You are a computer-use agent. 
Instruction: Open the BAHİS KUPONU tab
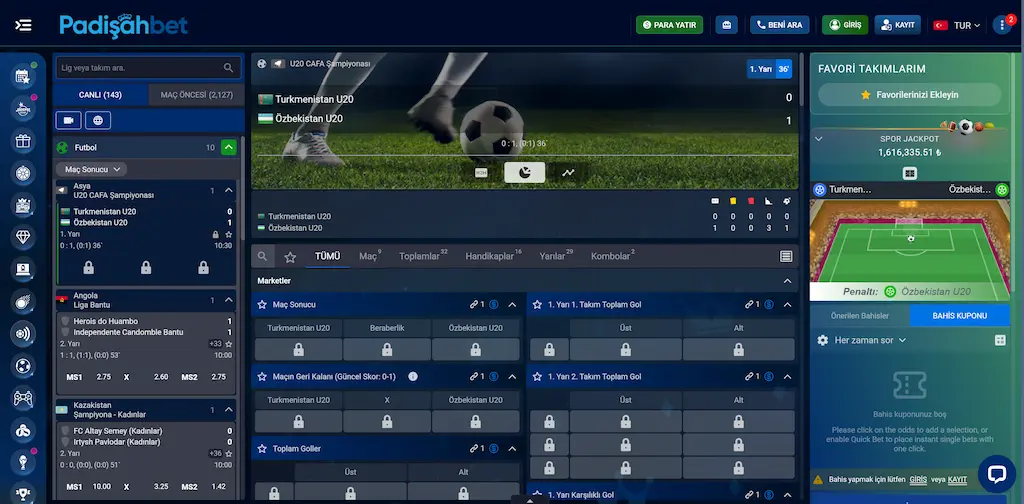pos(959,315)
